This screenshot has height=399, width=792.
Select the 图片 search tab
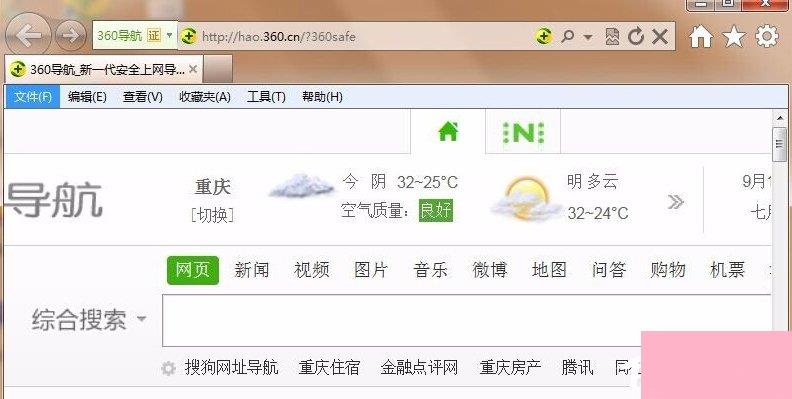click(x=371, y=270)
